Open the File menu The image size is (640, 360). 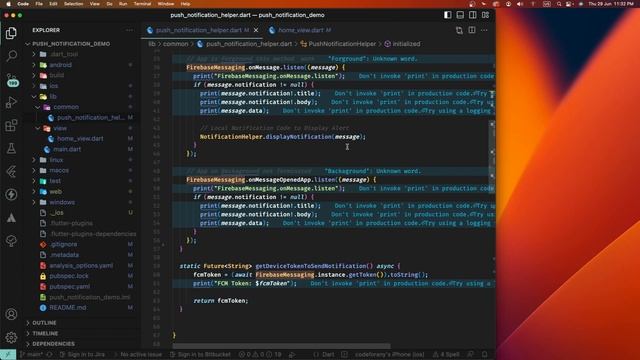[39, 4]
